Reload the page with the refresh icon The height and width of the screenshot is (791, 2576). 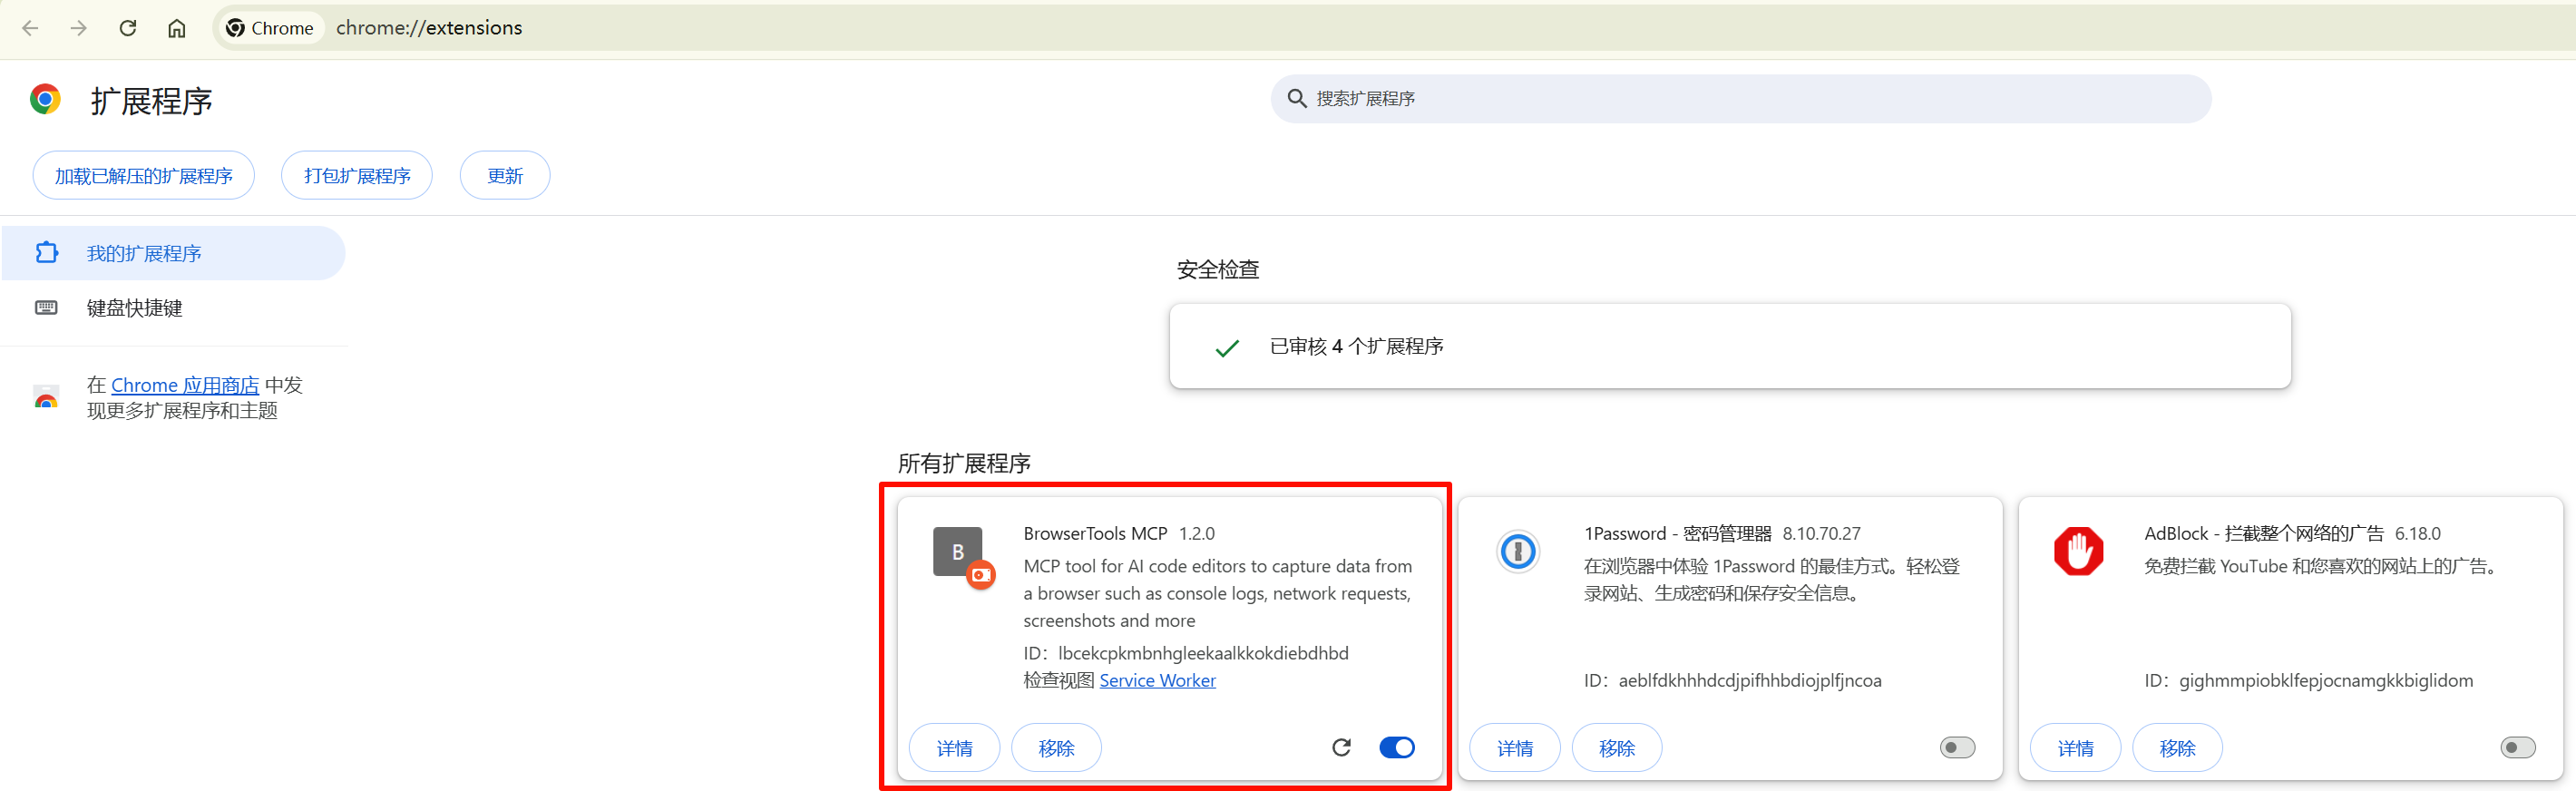[128, 28]
